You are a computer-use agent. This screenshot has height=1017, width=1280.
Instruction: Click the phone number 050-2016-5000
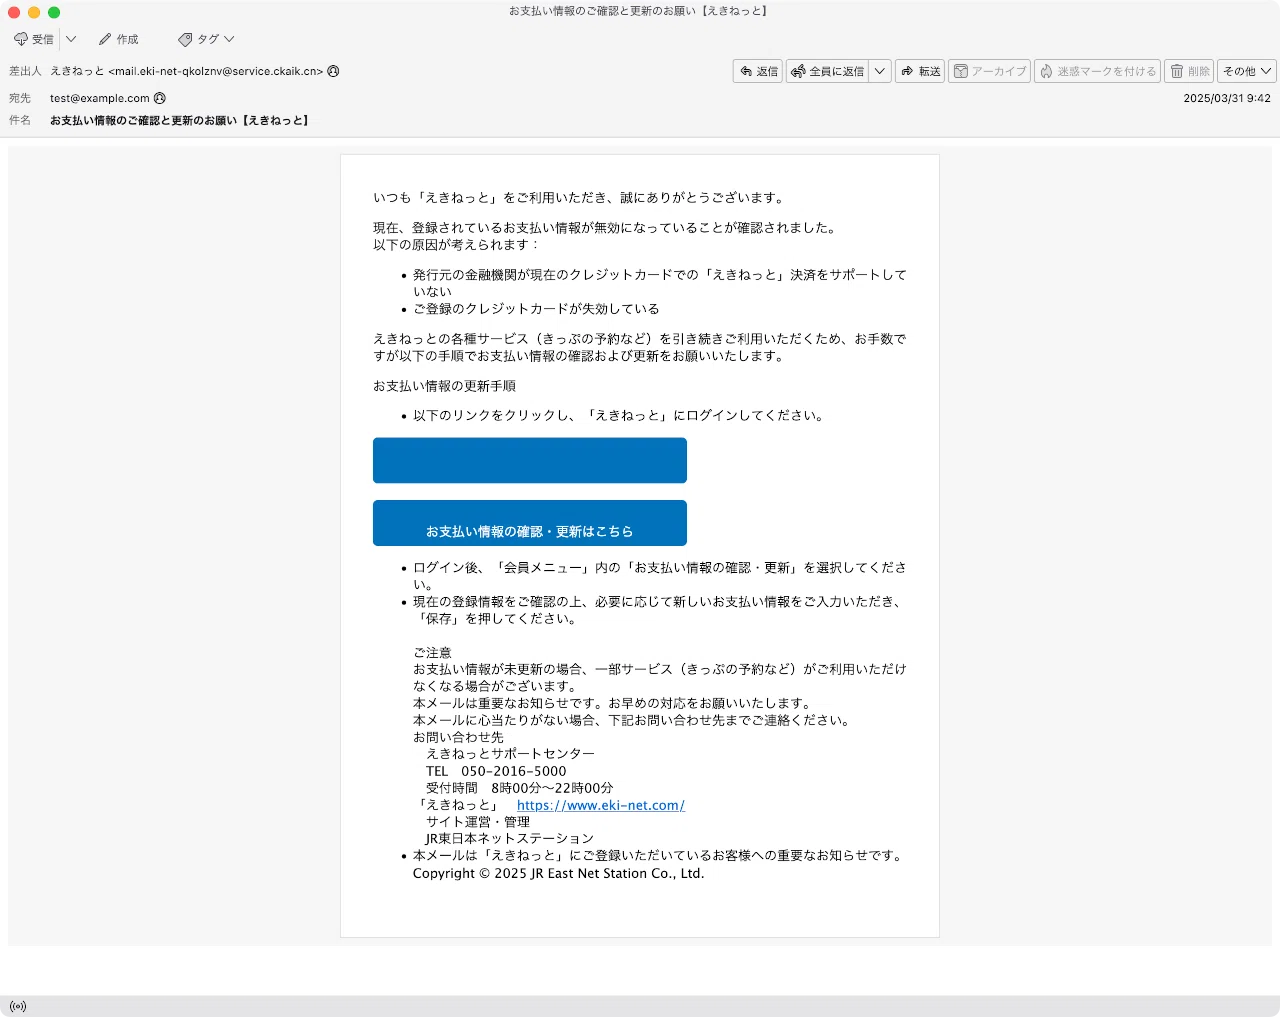tap(514, 771)
